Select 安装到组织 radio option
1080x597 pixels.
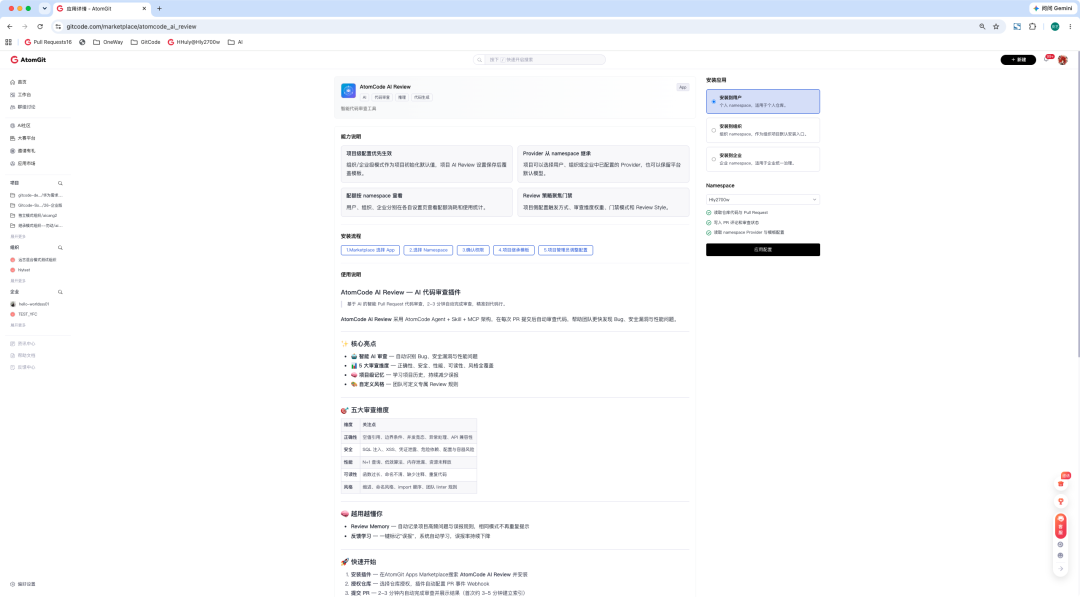762,130
